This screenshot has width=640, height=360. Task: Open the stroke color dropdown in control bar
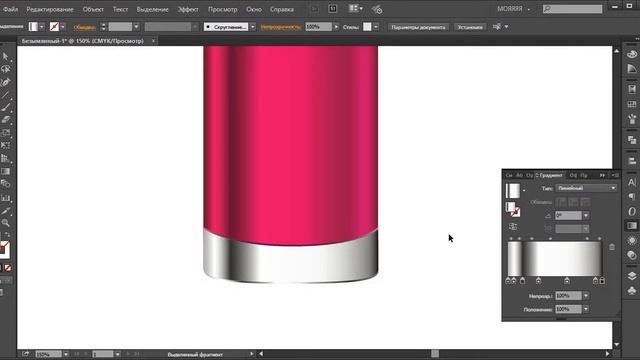(63, 27)
